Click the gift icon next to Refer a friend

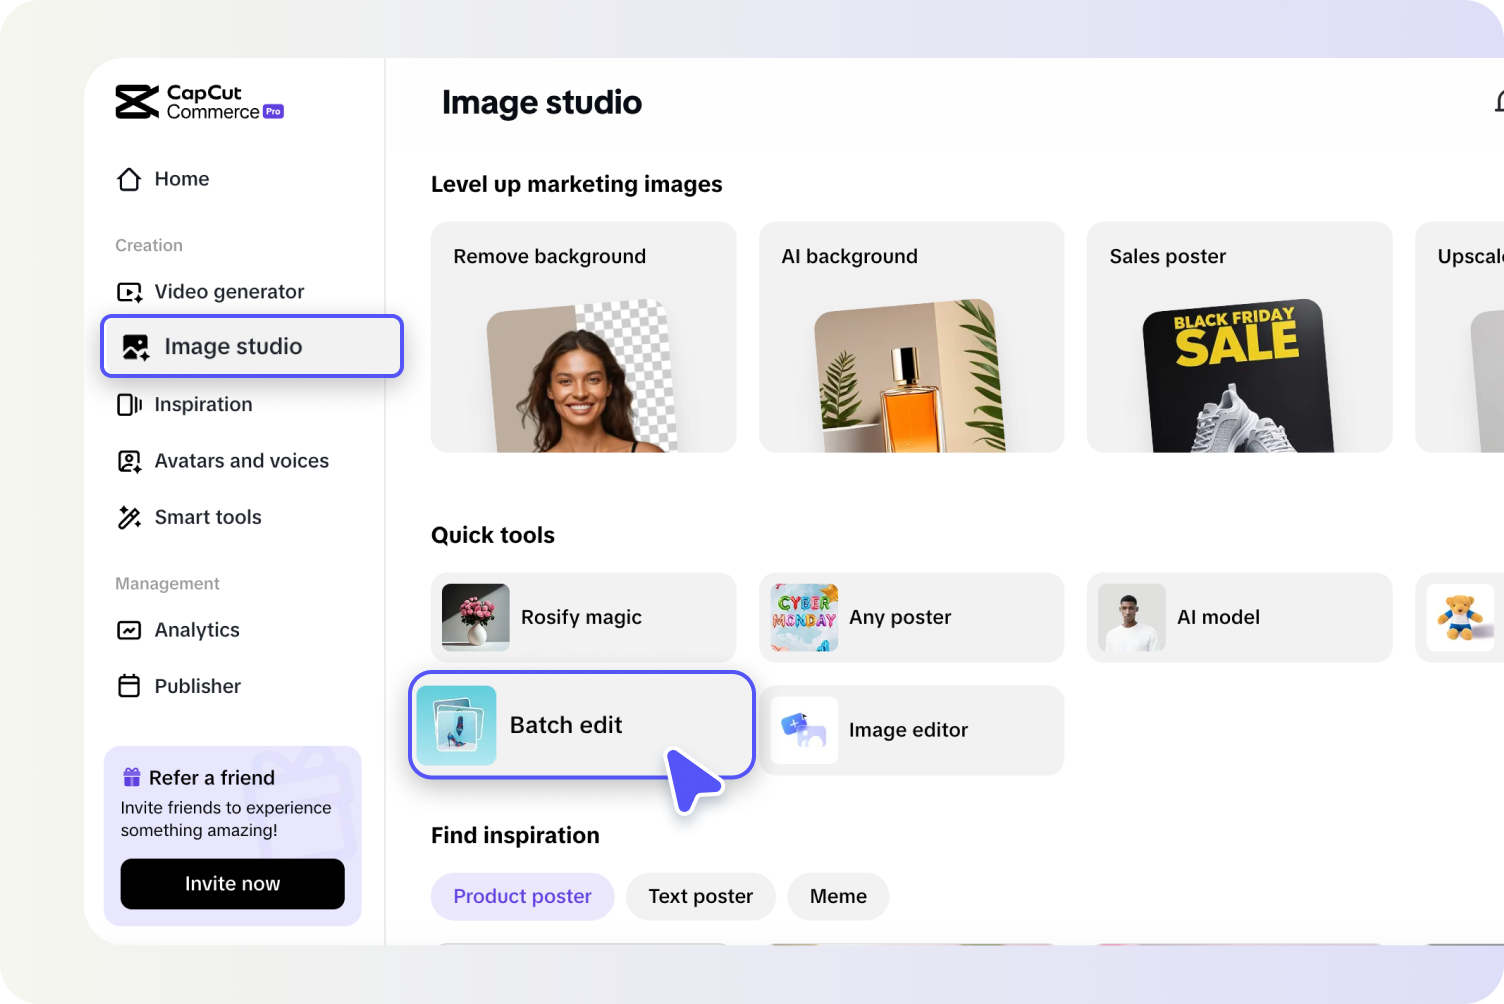pos(130,776)
